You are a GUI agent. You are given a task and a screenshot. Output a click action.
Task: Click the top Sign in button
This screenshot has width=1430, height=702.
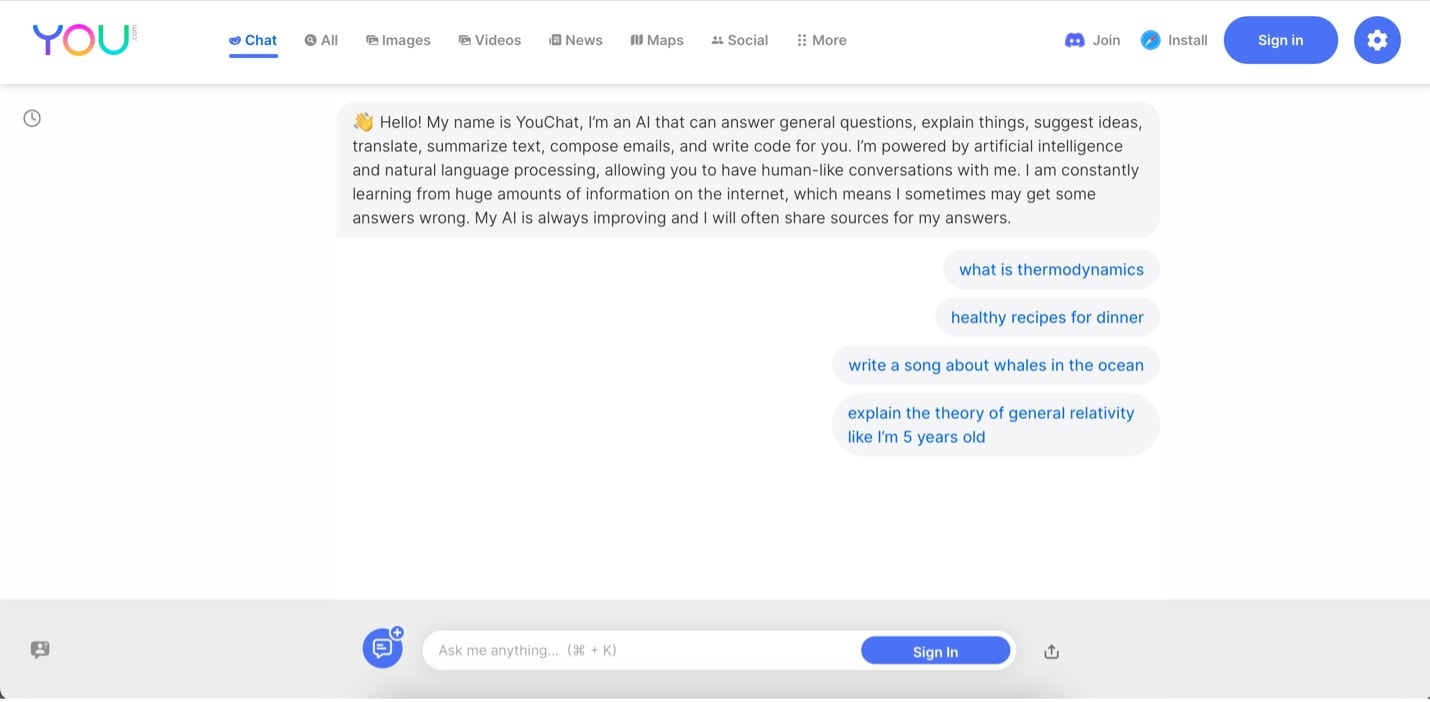1281,40
